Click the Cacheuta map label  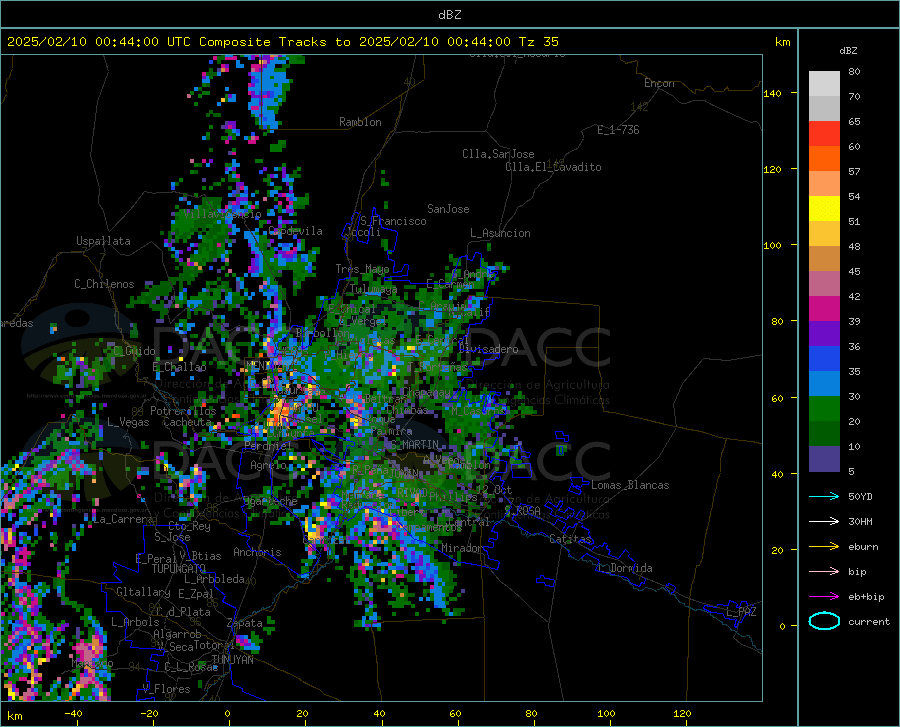coord(187,422)
